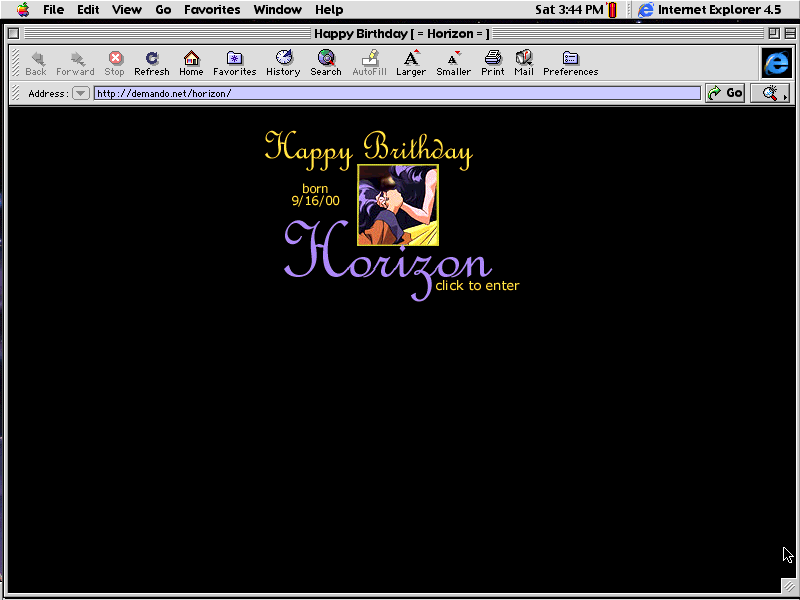Screen dimensions: 800x600
Task: Click the 'click to enter' link
Action: click(477, 286)
